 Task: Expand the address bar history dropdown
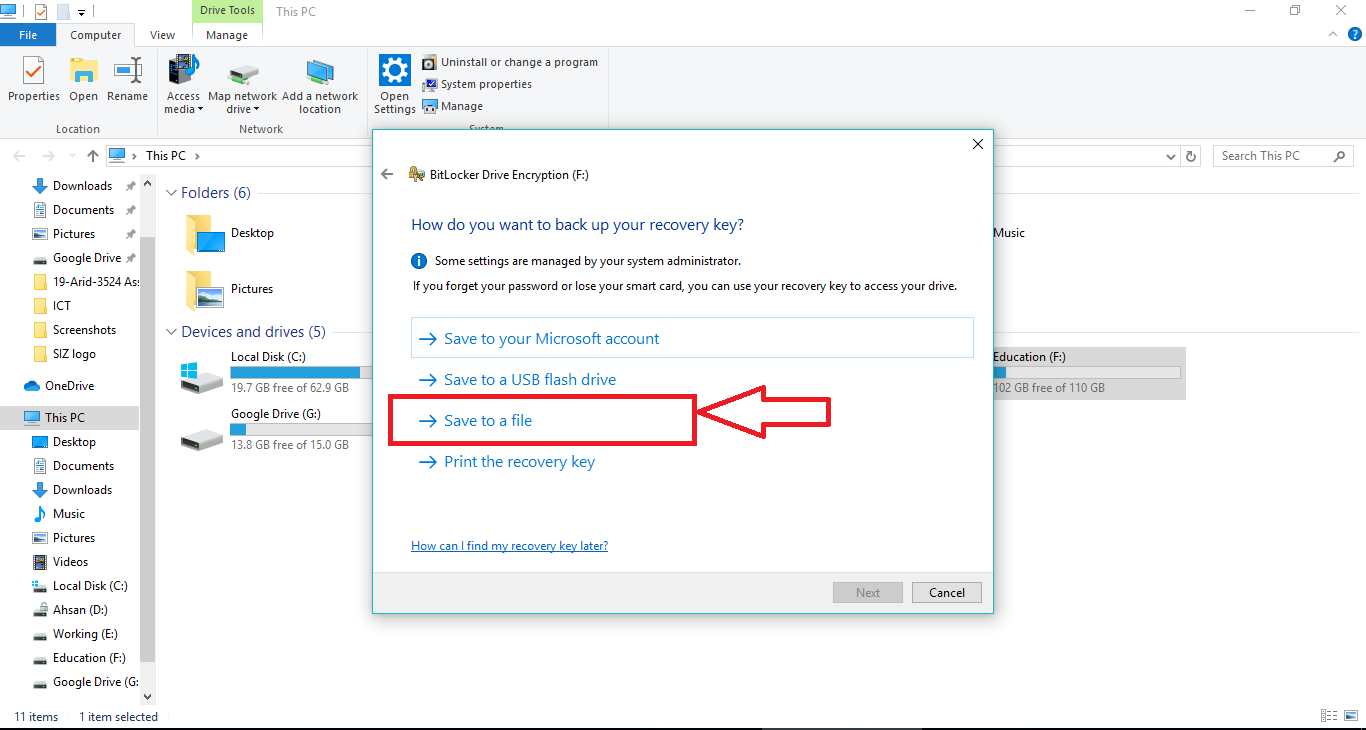pos(1172,157)
